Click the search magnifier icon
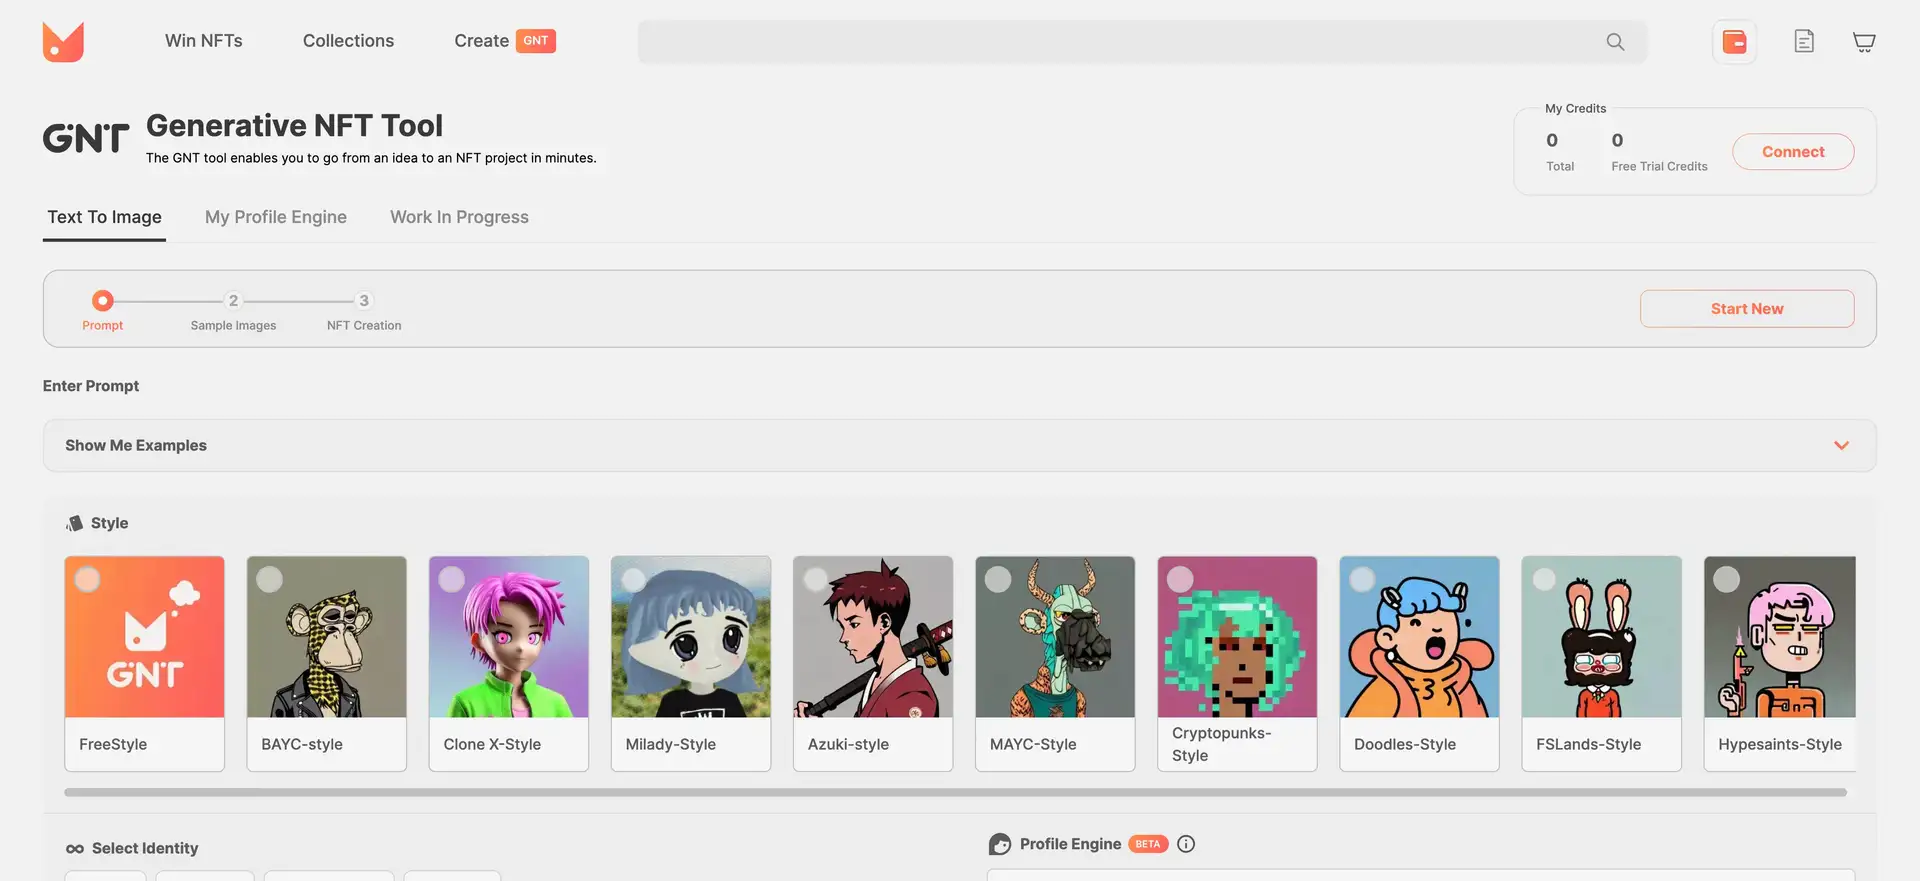The width and height of the screenshot is (1920, 881). pyautogui.click(x=1615, y=42)
